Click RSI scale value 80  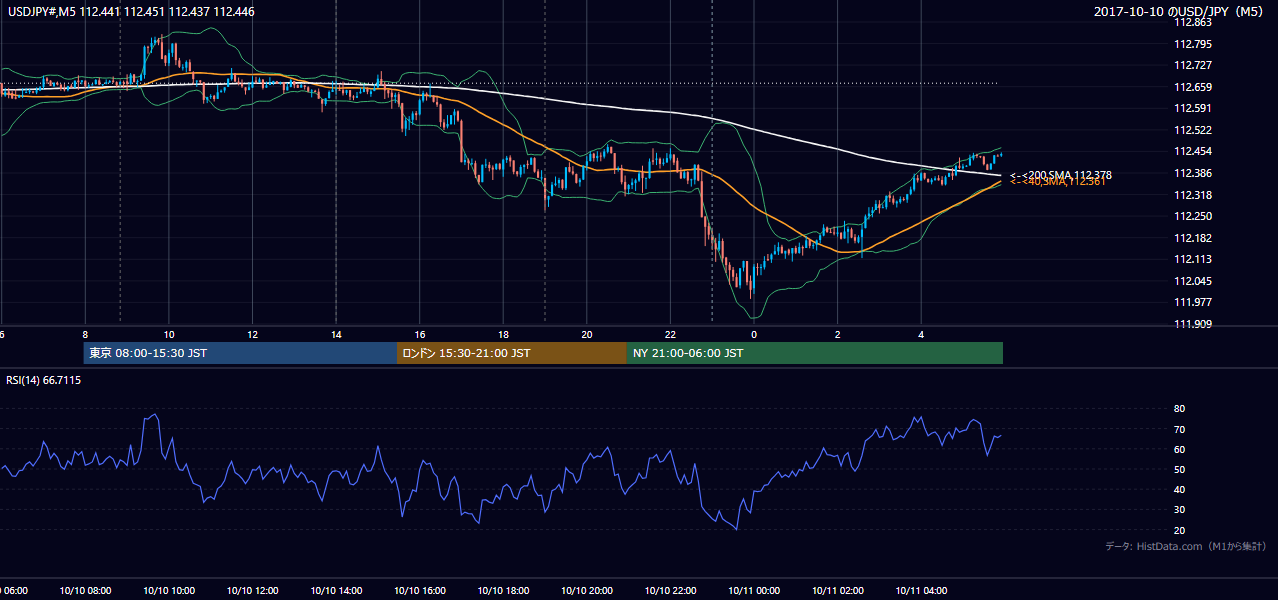click(1179, 409)
